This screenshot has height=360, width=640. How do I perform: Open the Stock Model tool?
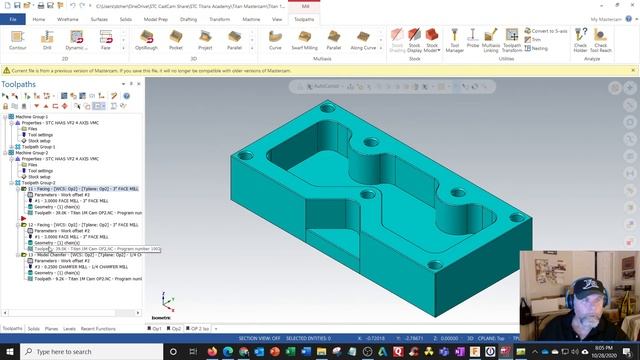pyautogui.click(x=432, y=40)
